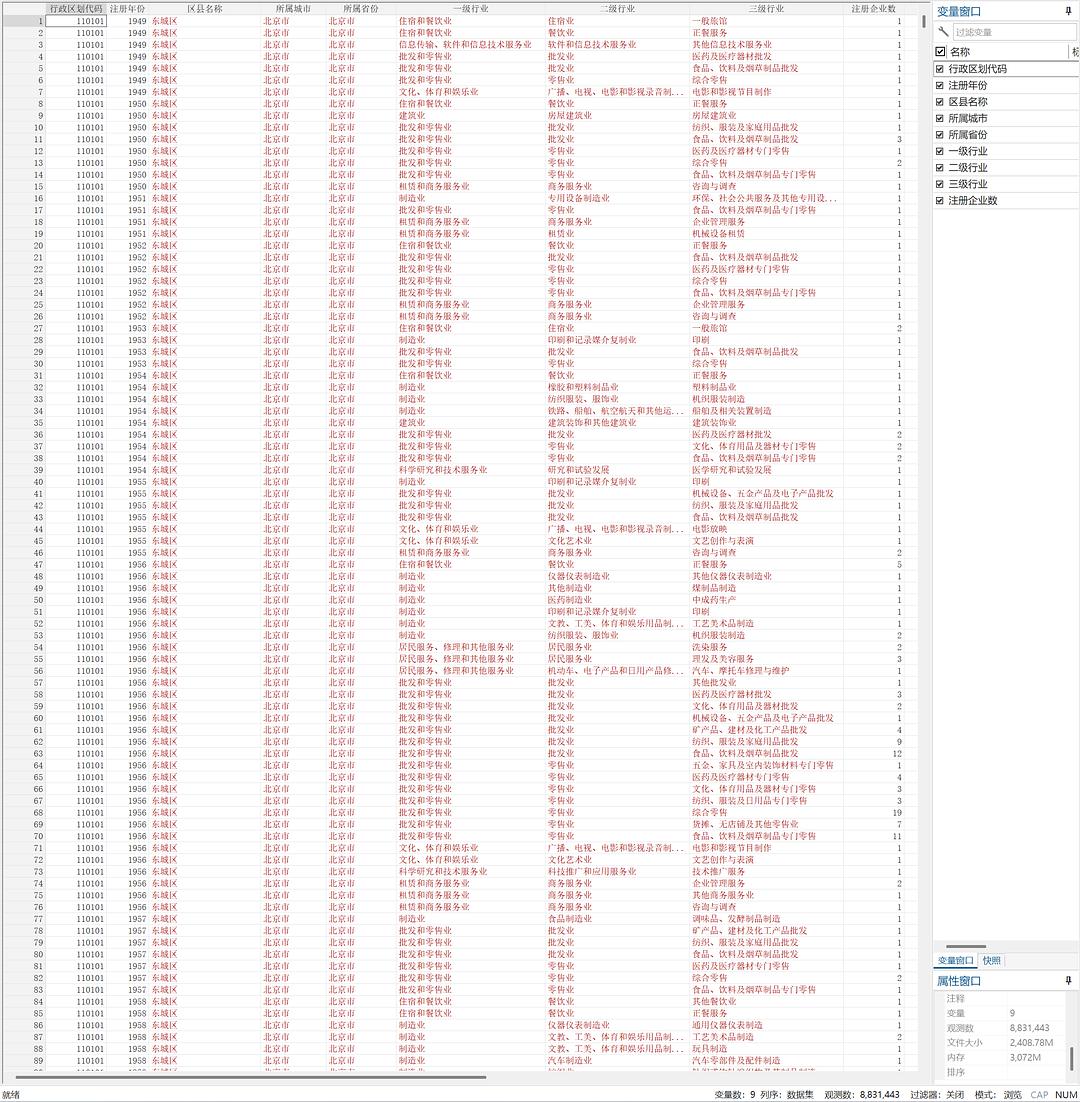Click row number 45 header

click(24, 540)
